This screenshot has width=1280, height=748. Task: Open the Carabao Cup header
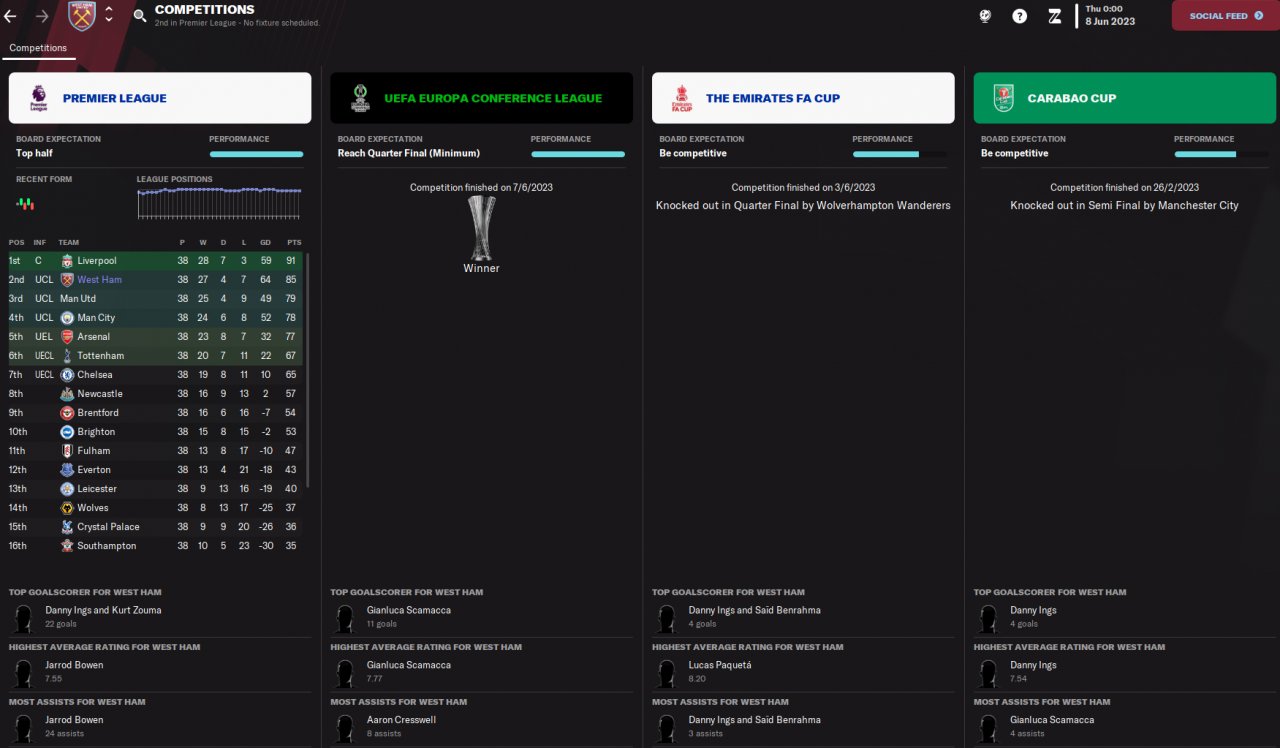pyautogui.click(x=1125, y=98)
